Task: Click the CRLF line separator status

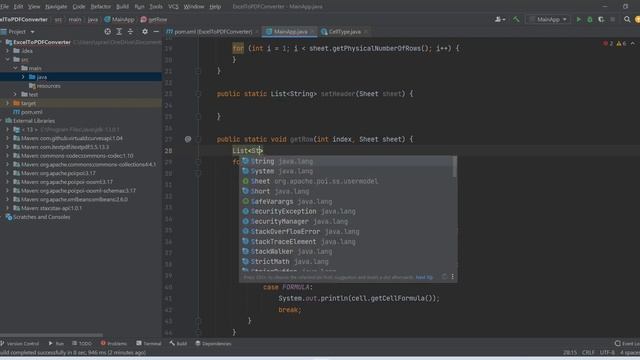Action: [x=588, y=352]
